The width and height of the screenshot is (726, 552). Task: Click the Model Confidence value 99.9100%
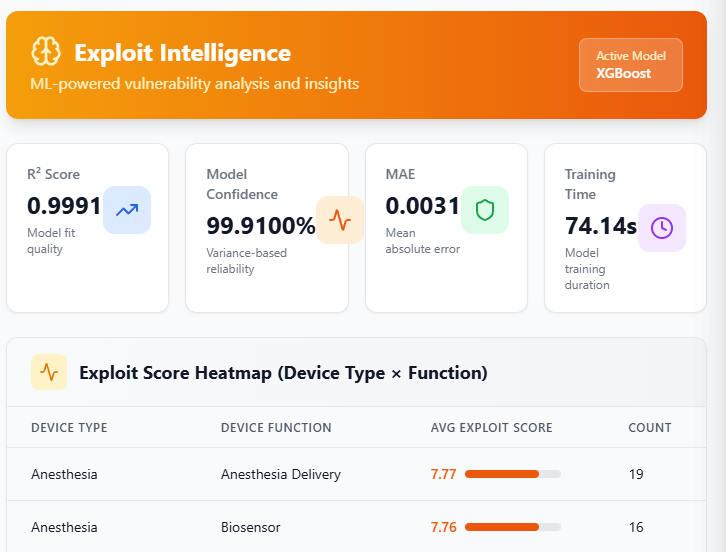click(x=261, y=226)
